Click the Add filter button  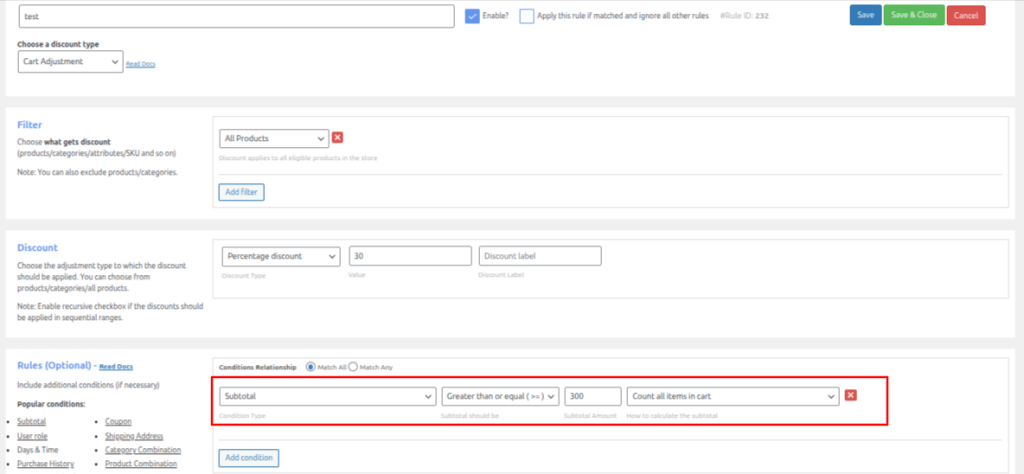[241, 191]
